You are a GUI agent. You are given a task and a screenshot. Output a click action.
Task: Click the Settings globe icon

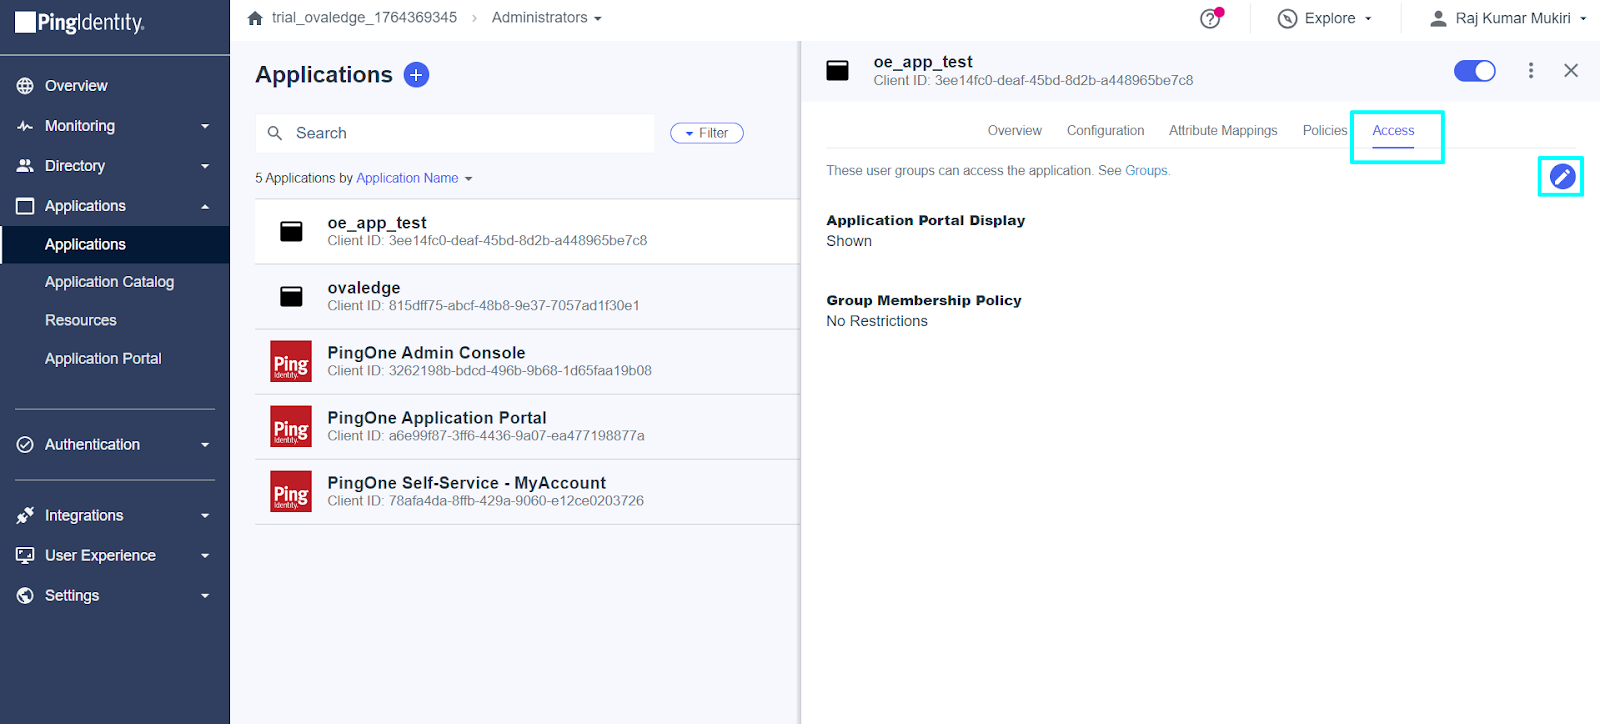coord(25,596)
